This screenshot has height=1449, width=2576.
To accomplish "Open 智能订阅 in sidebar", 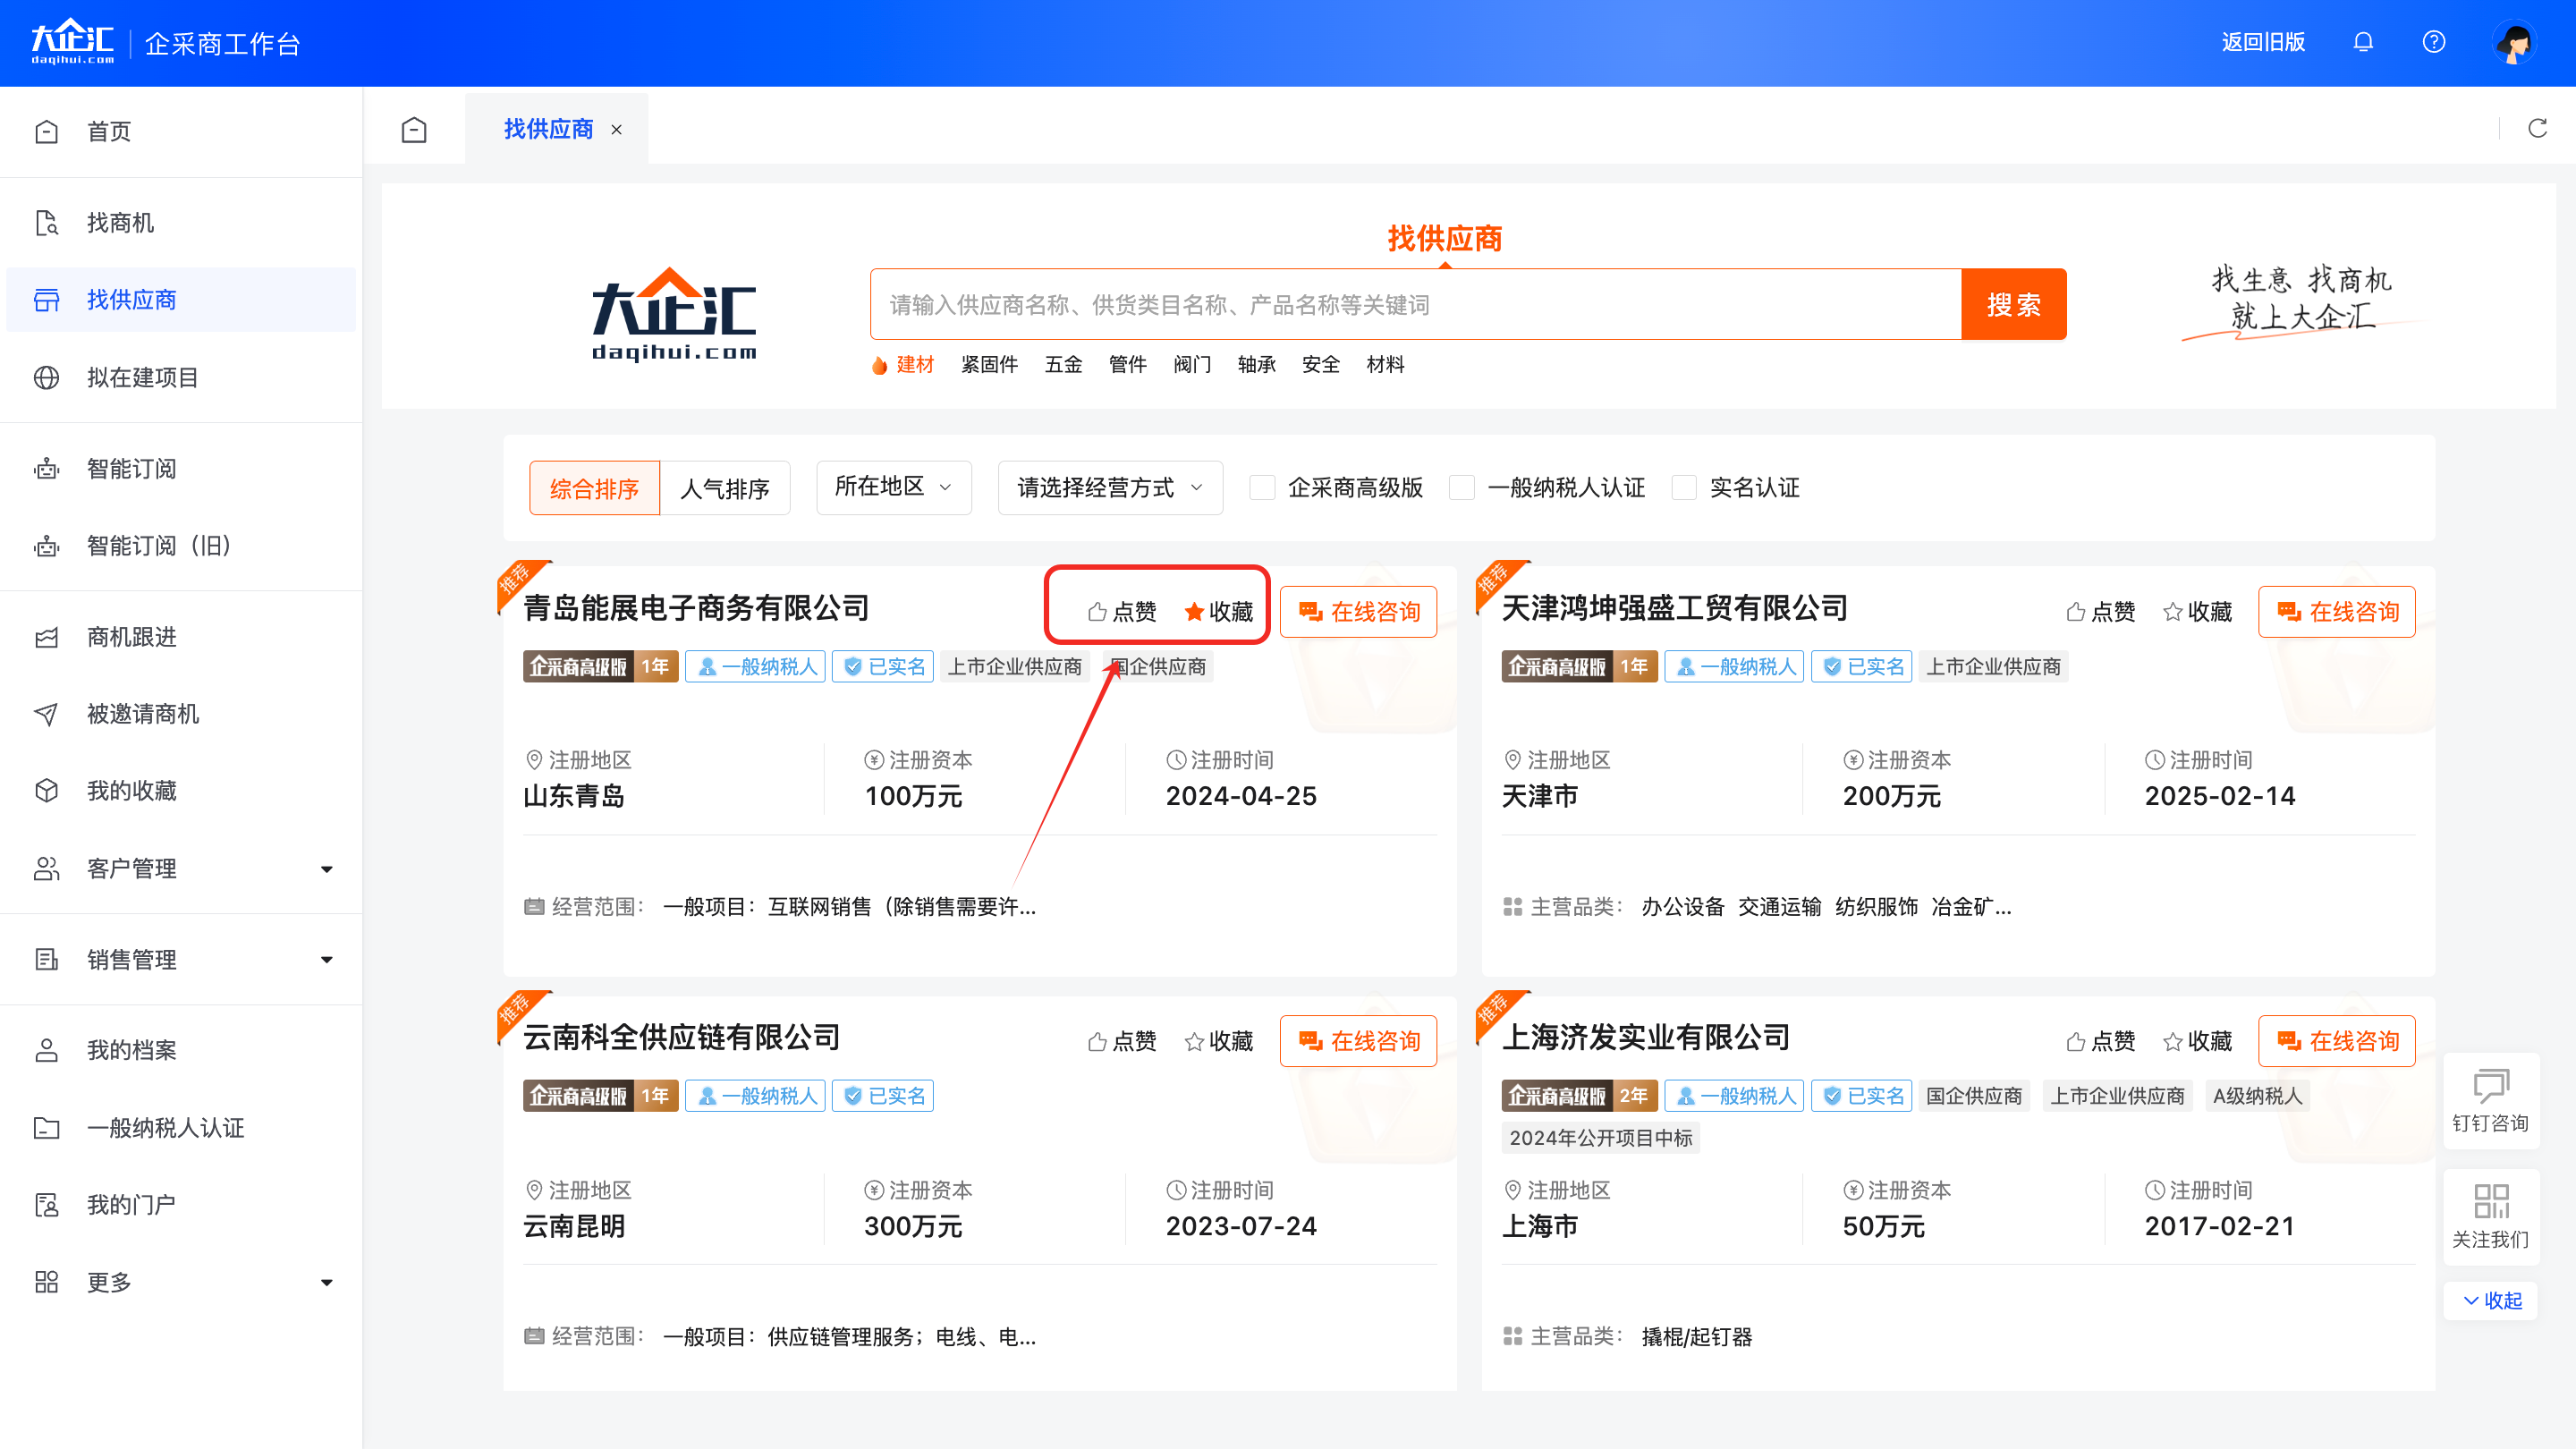I will point(181,468).
